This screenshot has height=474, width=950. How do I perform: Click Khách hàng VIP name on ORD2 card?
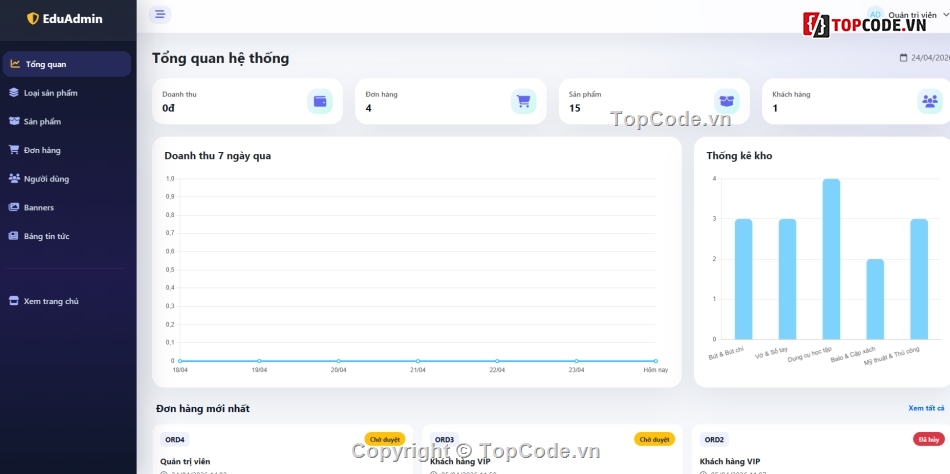click(x=729, y=461)
